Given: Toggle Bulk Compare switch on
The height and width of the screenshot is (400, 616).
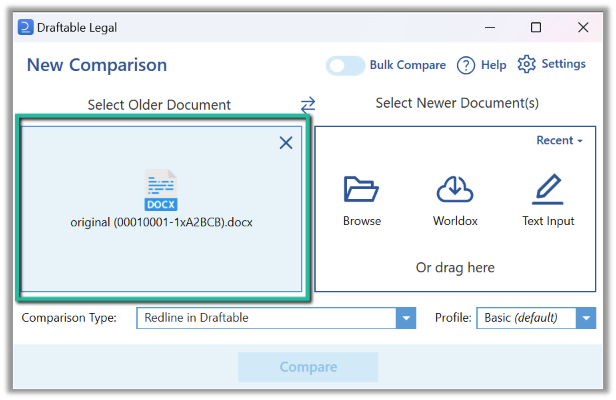Looking at the screenshot, I should pos(345,66).
